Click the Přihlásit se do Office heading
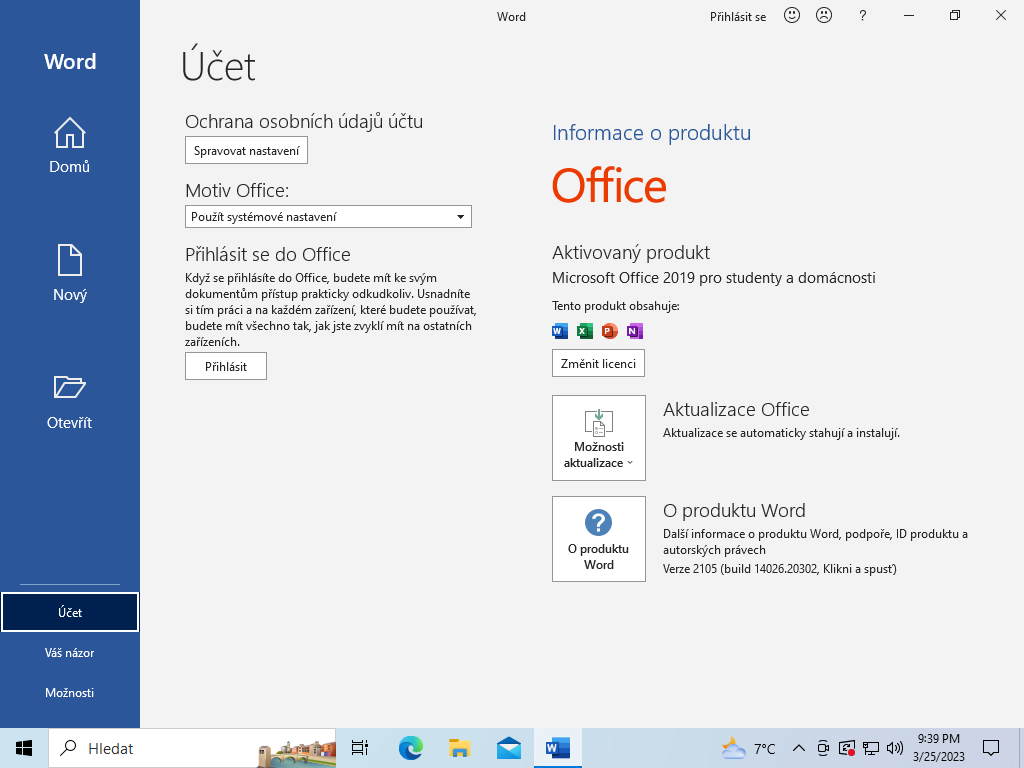 (268, 254)
